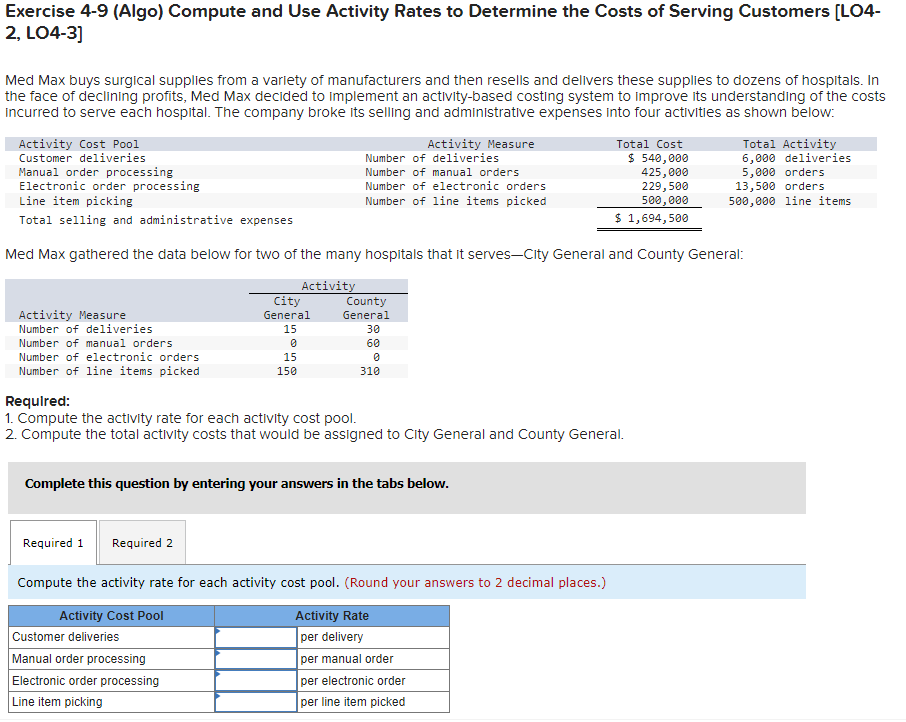Click the per delivery unit label

(x=330, y=636)
